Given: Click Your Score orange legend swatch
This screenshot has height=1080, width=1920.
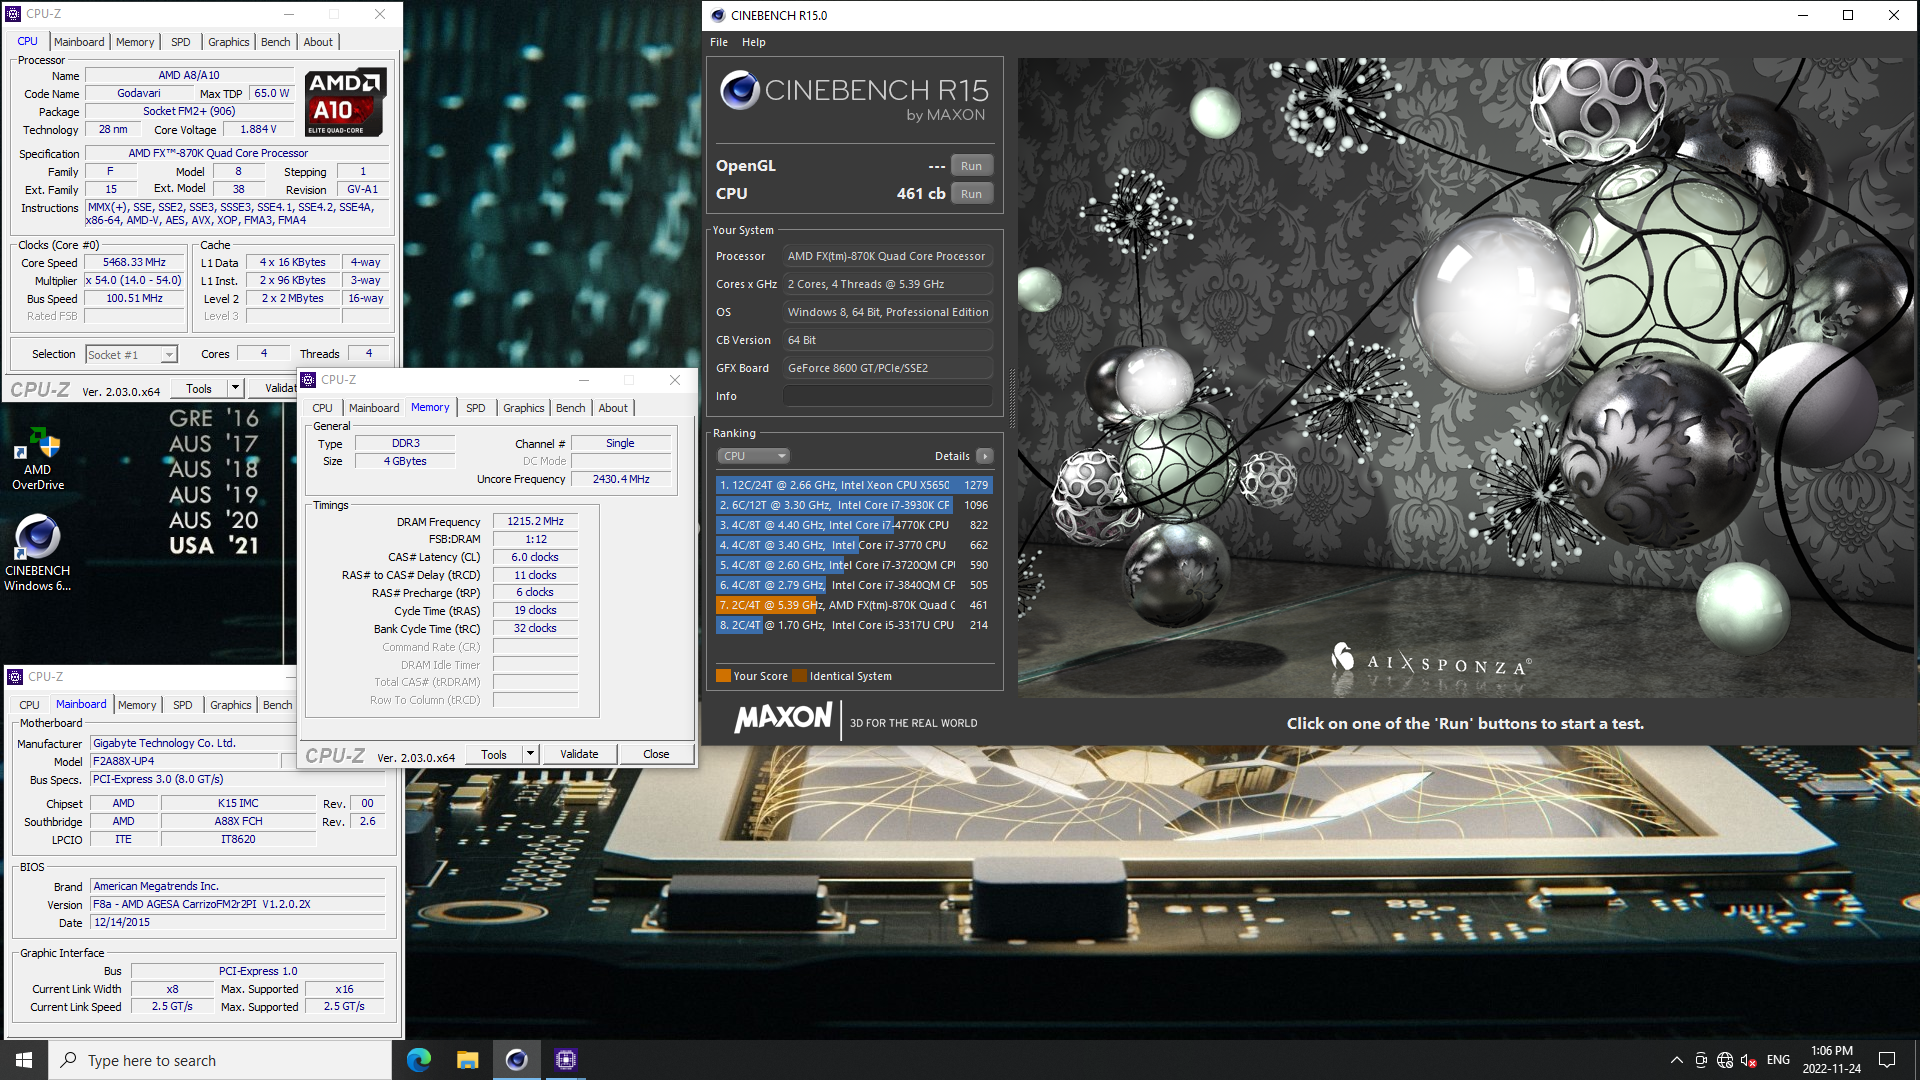Looking at the screenshot, I should tap(723, 676).
